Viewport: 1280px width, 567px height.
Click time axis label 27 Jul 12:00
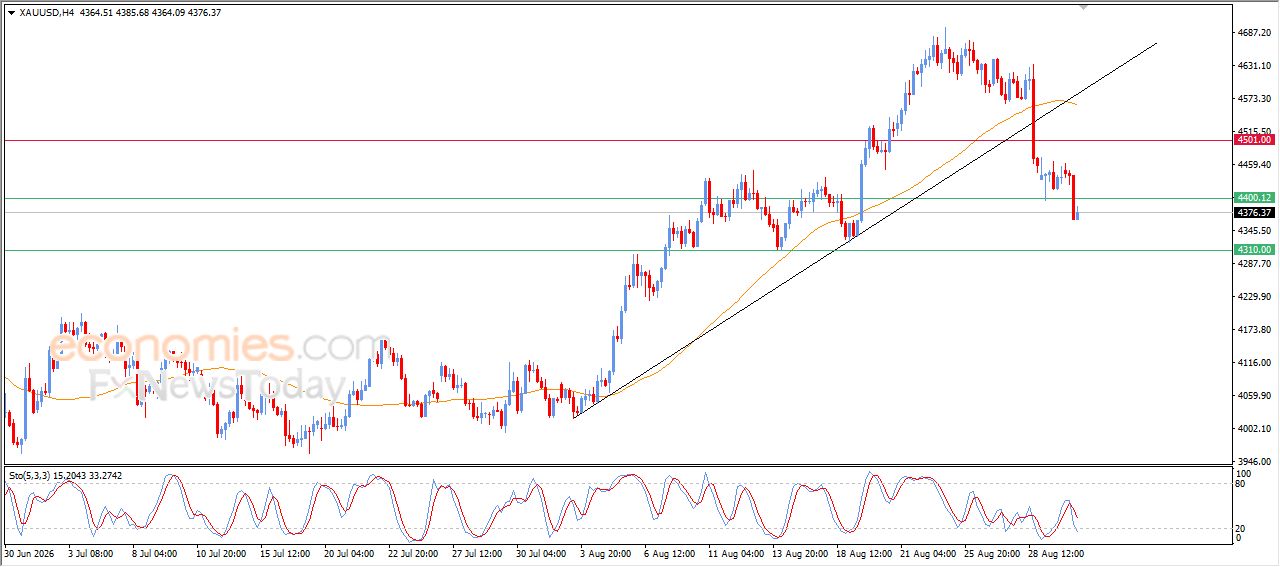click(x=476, y=552)
